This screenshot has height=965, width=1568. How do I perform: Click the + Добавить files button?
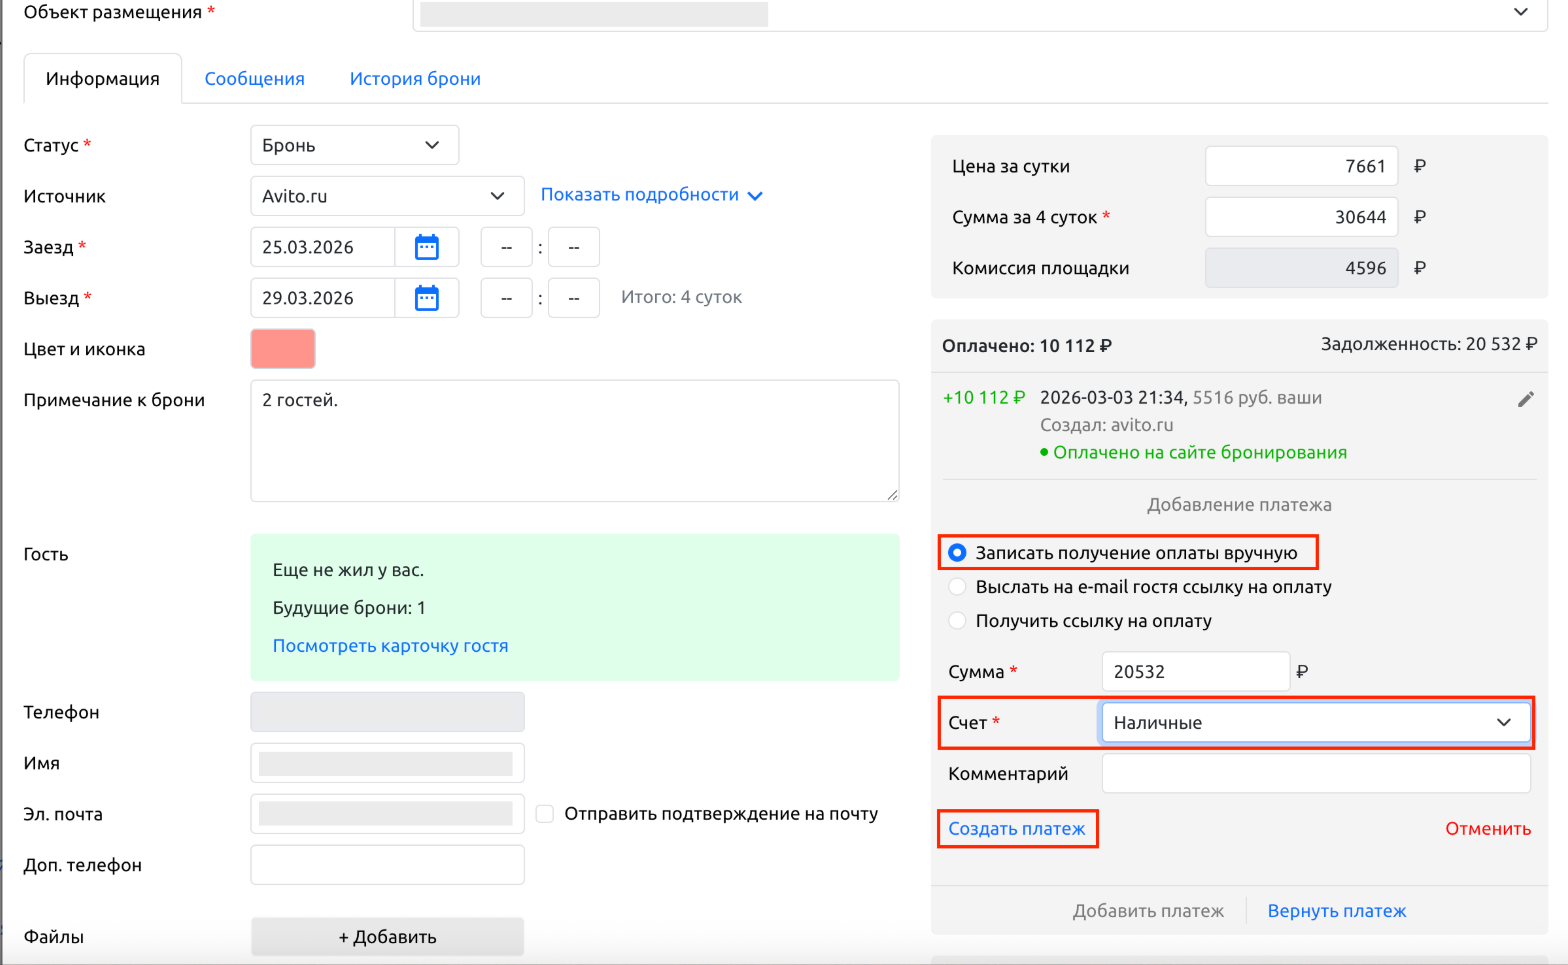point(387,937)
